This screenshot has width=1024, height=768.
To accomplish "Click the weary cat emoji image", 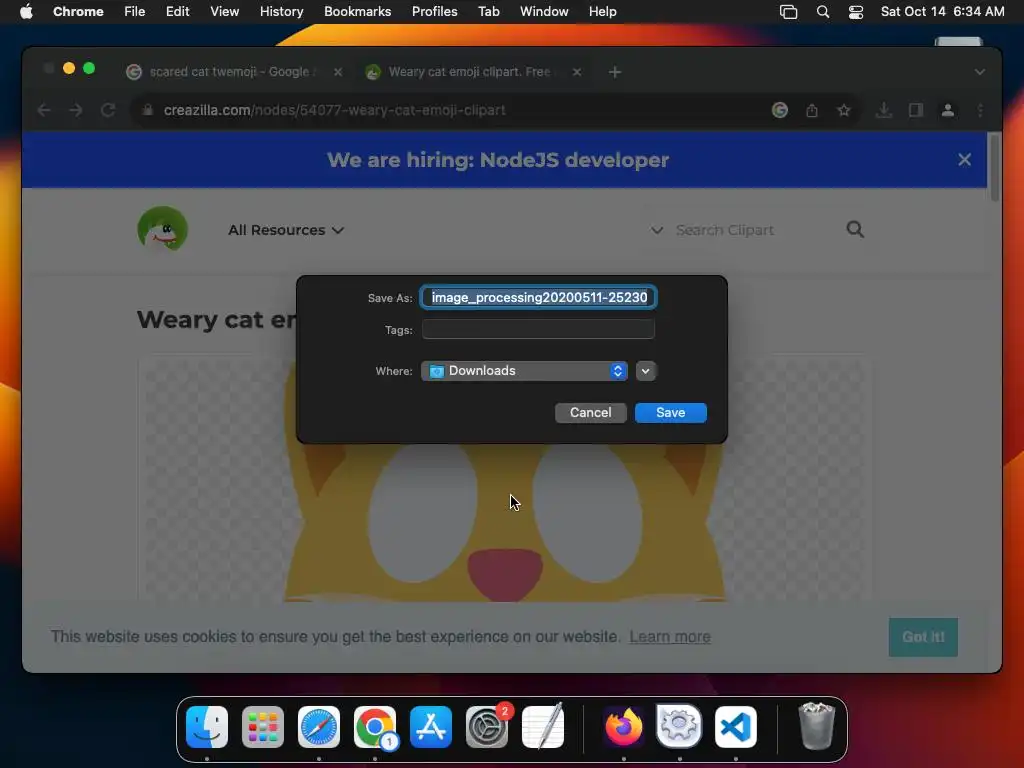I will [504, 522].
